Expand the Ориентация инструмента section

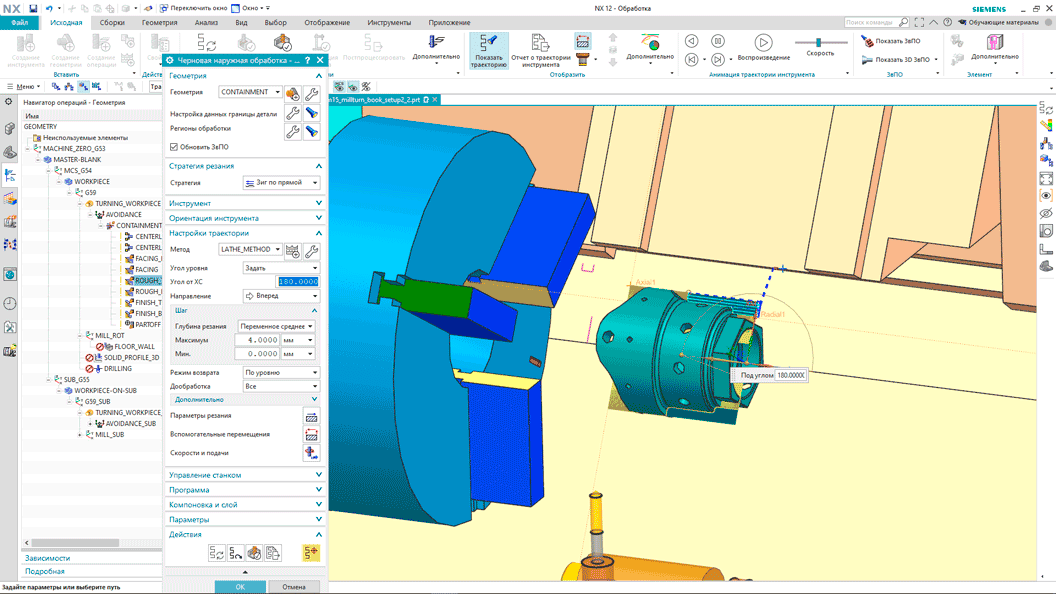(245, 218)
